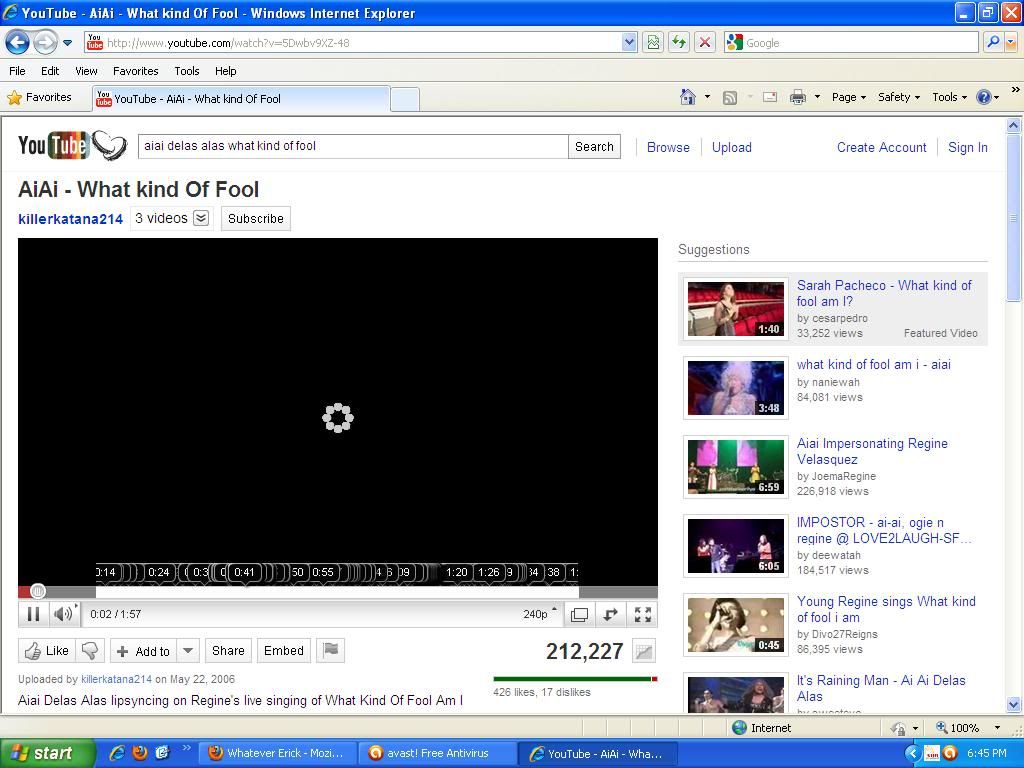Click the Windows start button
The image size is (1024, 768).
(47, 753)
